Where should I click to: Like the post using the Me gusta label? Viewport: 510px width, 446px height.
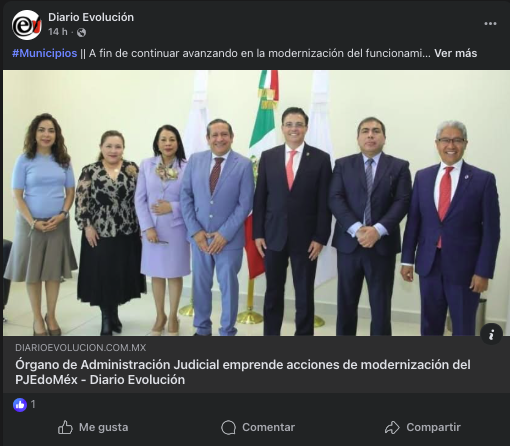[103, 427]
